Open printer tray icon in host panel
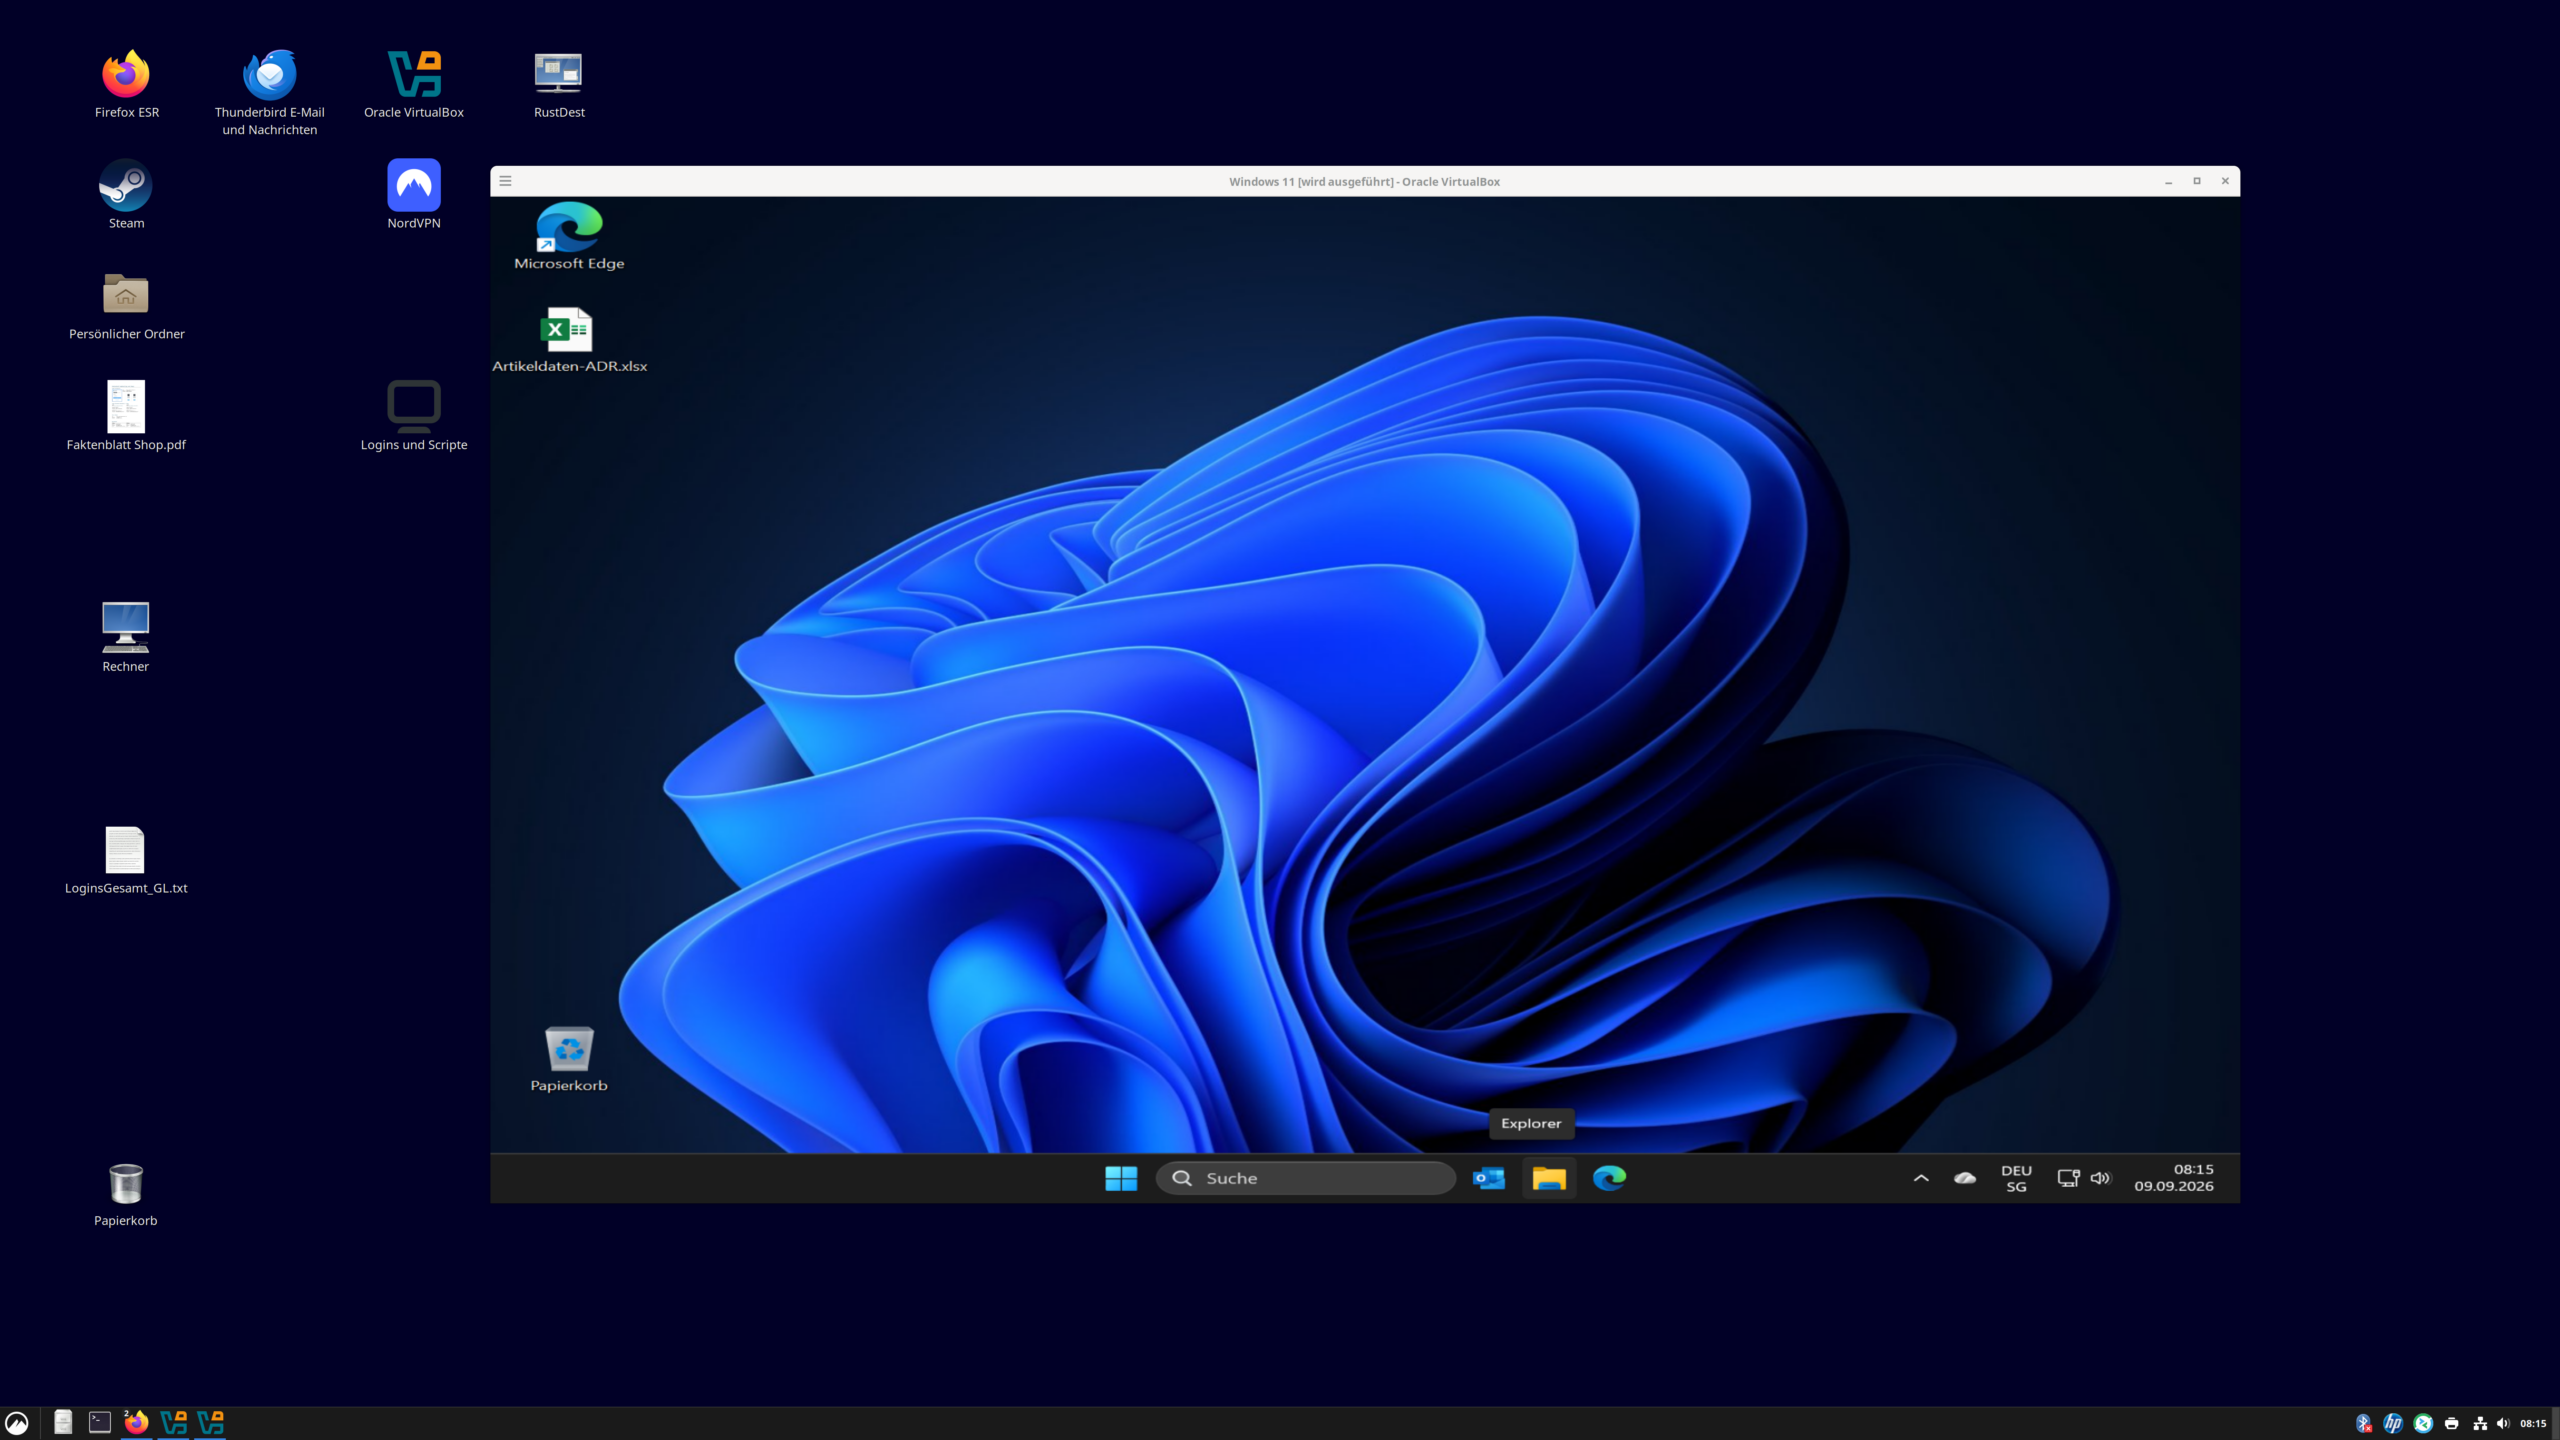The height and width of the screenshot is (1440, 2560). click(2452, 1423)
